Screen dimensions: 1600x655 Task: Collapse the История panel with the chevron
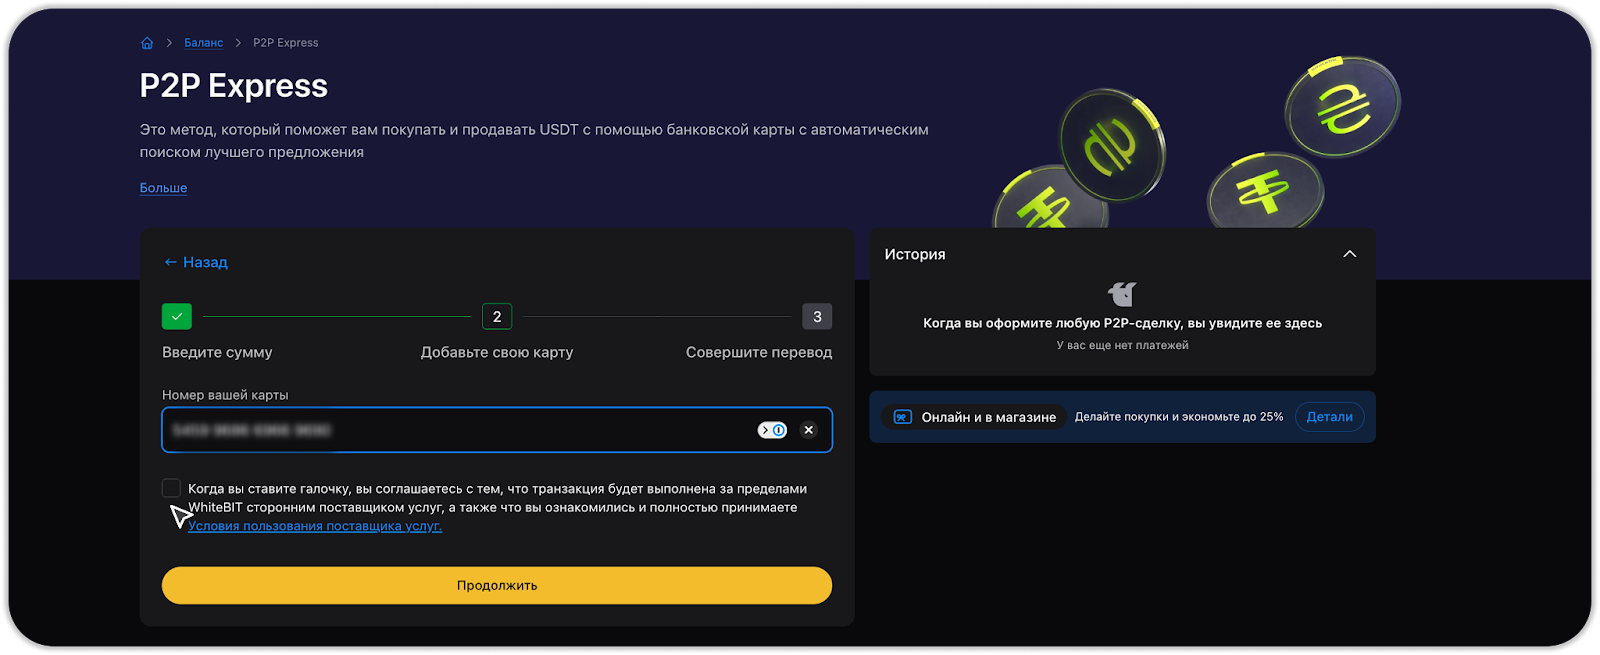(1349, 254)
